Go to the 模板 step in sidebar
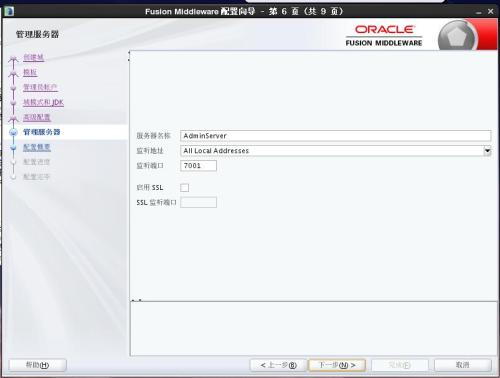The width and height of the screenshot is (500, 378). point(30,72)
